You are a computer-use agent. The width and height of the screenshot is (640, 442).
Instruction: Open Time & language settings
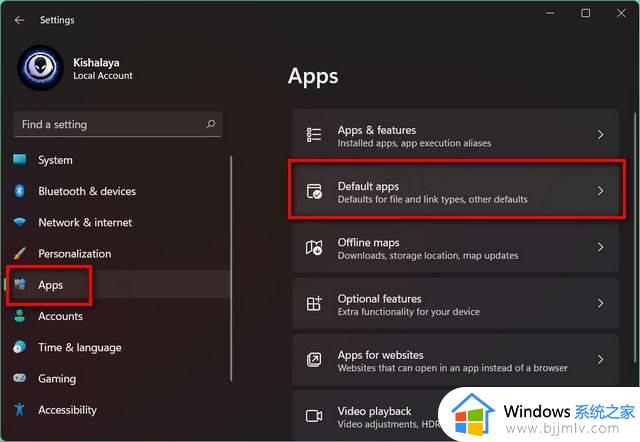tap(80, 347)
